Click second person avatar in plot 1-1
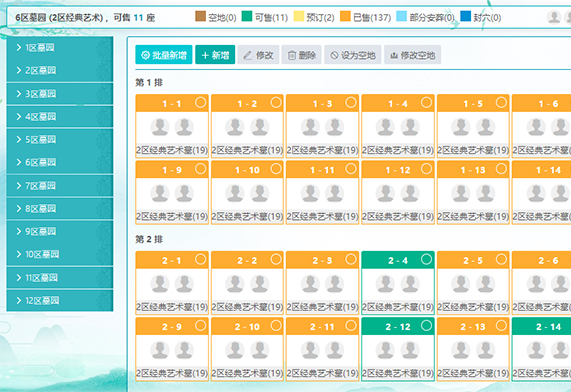Viewport: 571px width, 392px height. 184,127
